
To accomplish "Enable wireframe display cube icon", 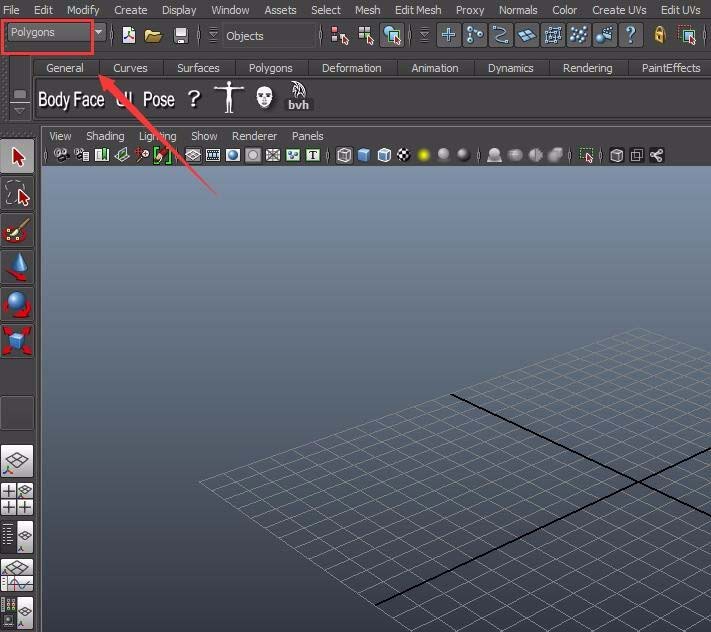I will [344, 155].
